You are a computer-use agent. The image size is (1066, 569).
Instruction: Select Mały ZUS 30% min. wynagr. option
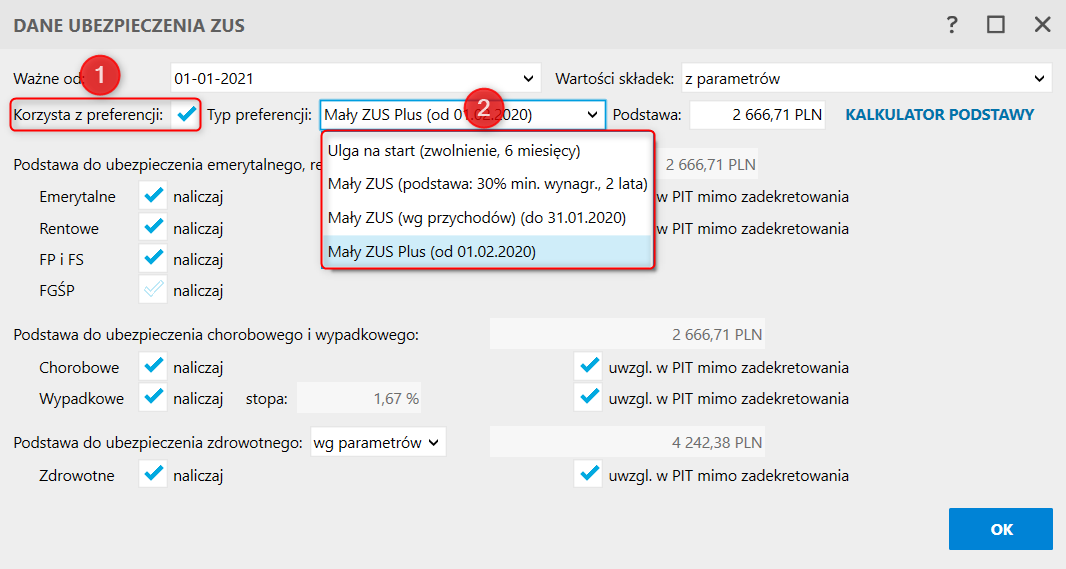tap(487, 184)
